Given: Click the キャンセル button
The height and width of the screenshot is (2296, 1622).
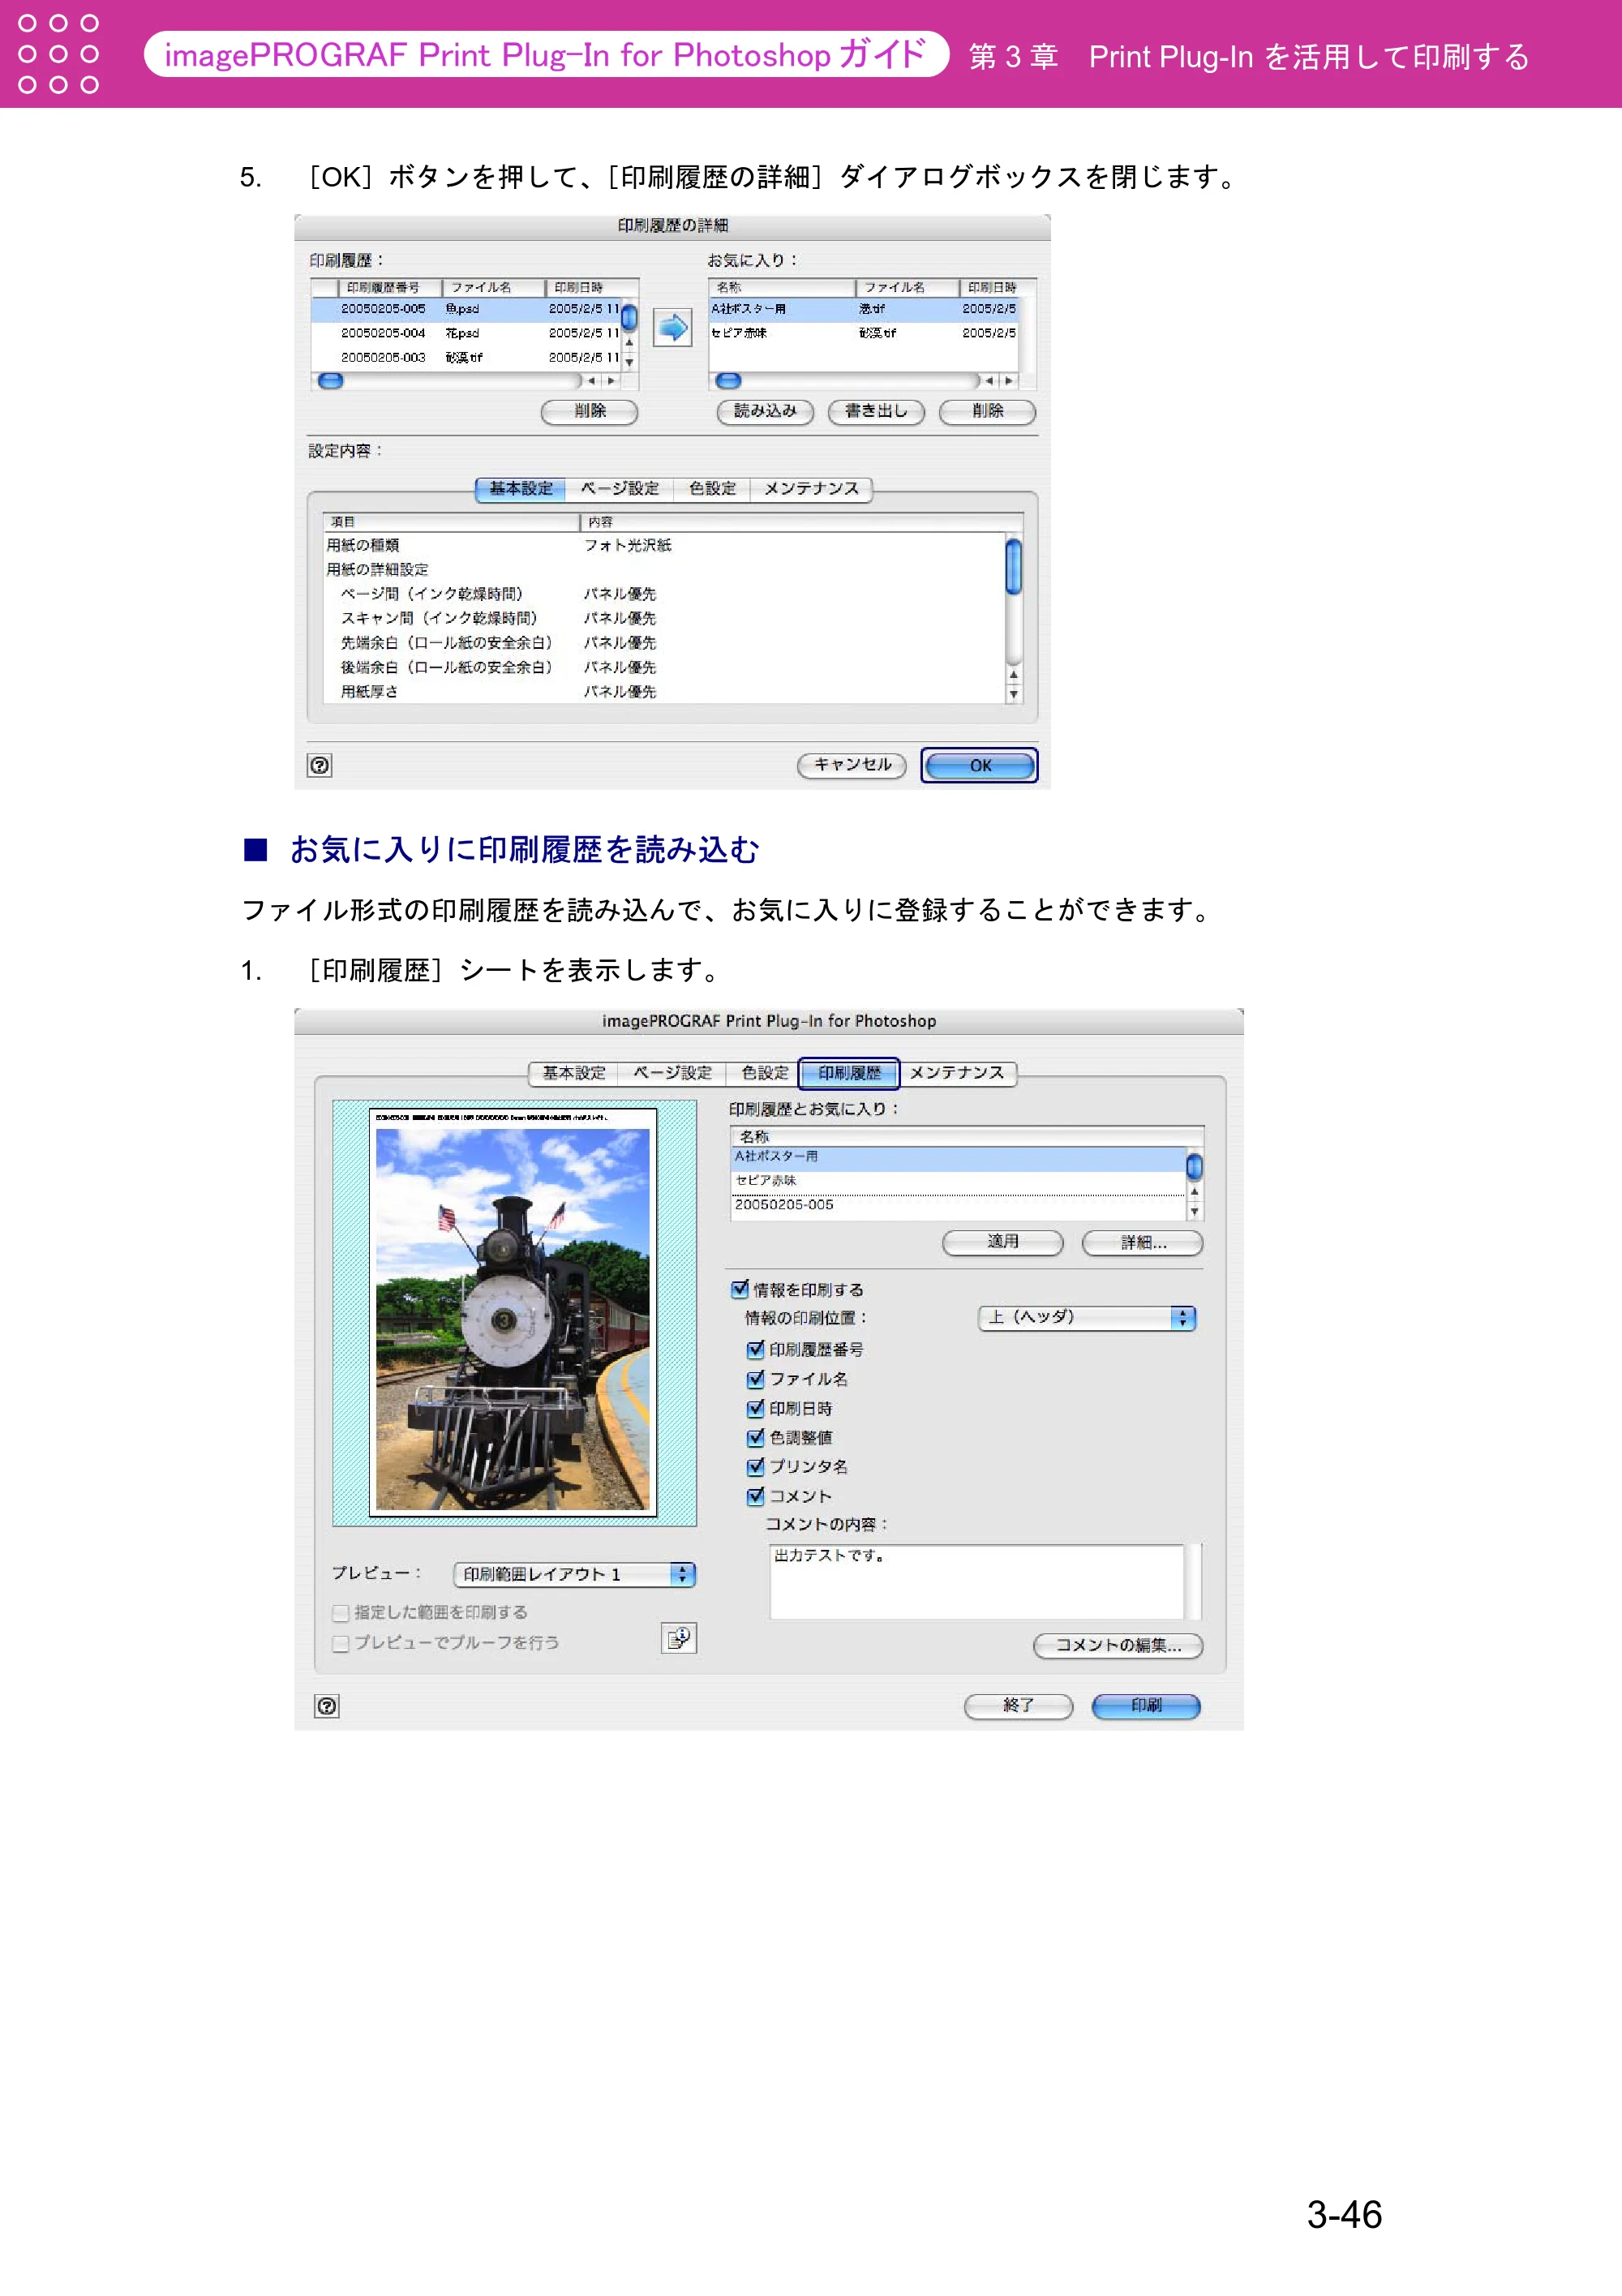Looking at the screenshot, I should pyautogui.click(x=852, y=765).
